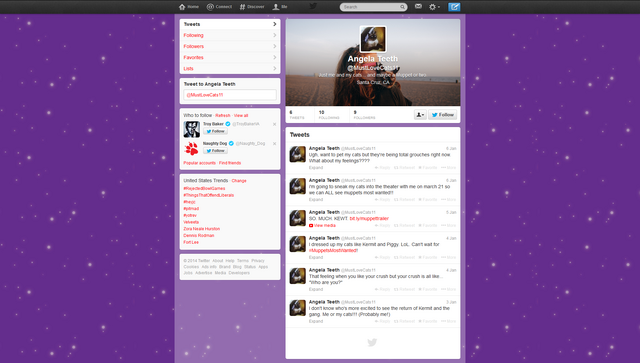Reply to the 'sneak my cats' tweet
Viewport: 640px width, 363px height.
point(382,199)
